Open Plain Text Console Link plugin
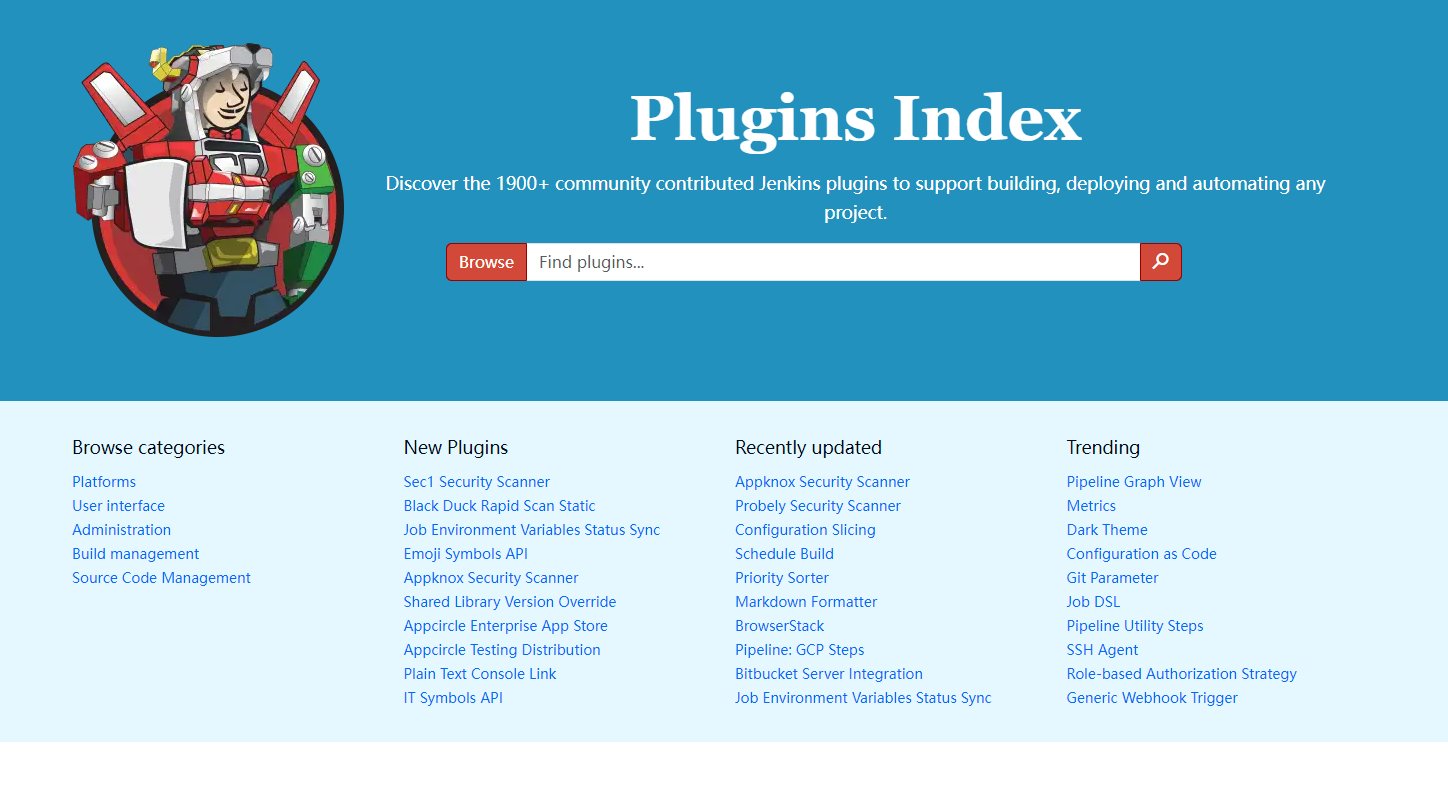This screenshot has height=810, width=1448. click(x=480, y=674)
